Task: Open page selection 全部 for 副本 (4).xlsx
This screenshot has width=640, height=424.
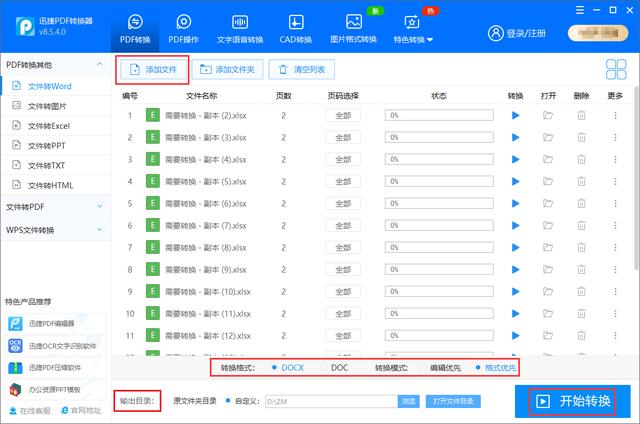Action: (x=343, y=160)
